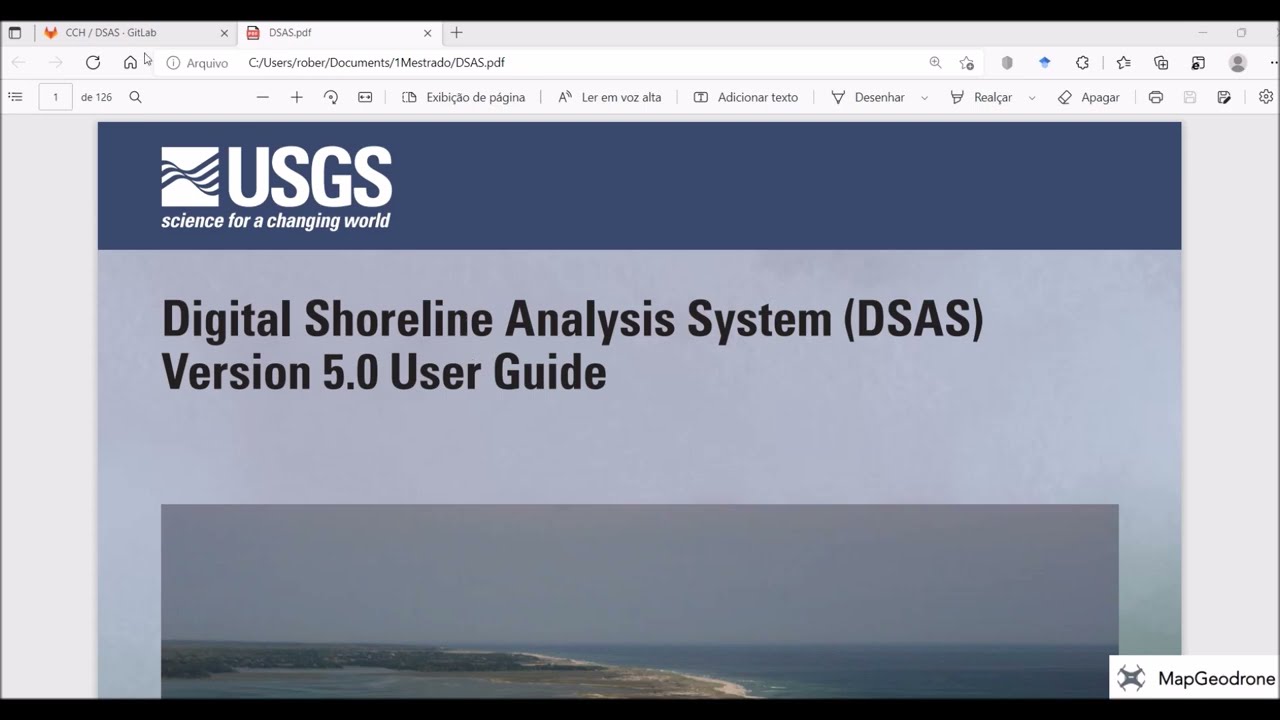Activate the Realçar highlight tool

(x=981, y=97)
